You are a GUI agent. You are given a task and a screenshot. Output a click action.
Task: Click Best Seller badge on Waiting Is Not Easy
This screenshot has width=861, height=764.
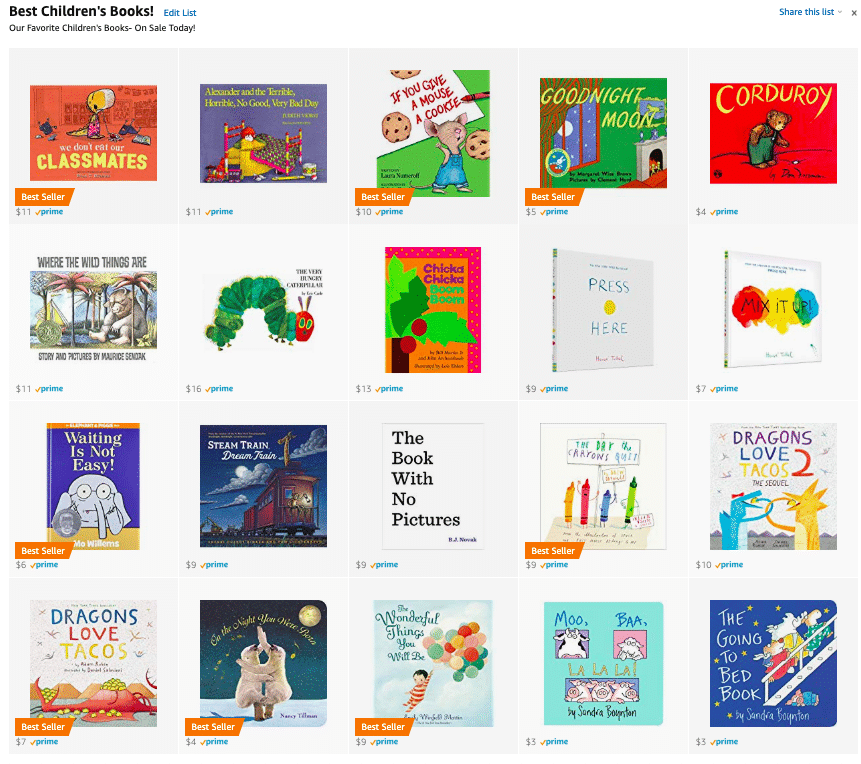click(43, 550)
